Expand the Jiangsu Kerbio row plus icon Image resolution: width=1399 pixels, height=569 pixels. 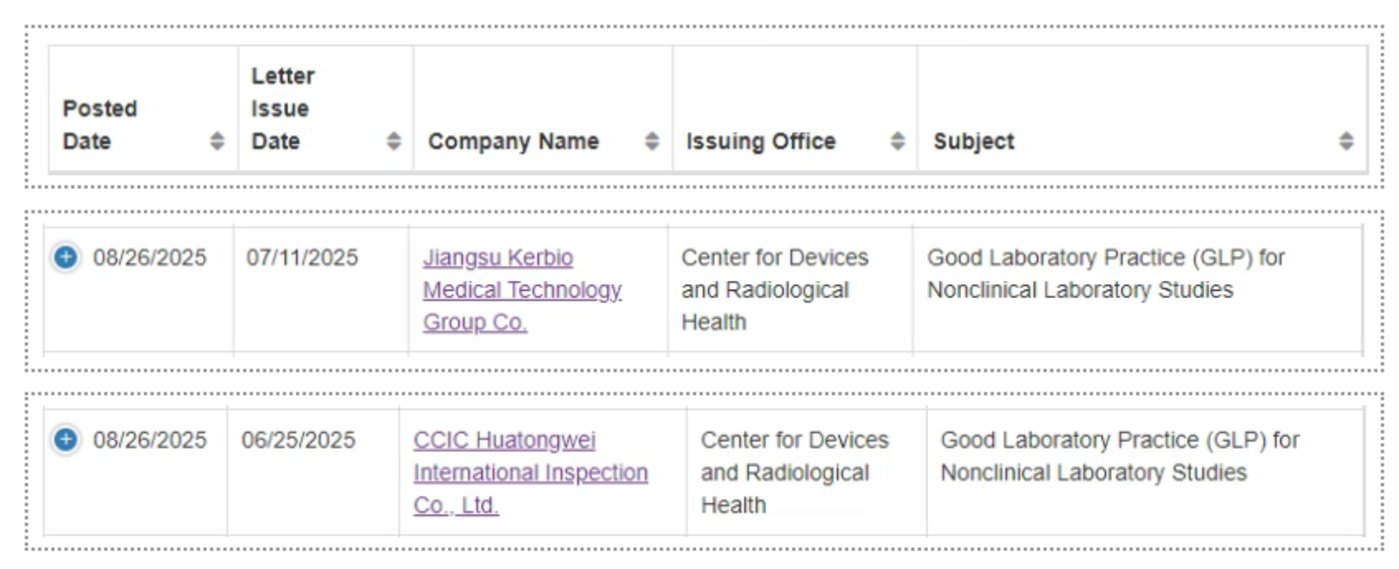click(x=65, y=258)
